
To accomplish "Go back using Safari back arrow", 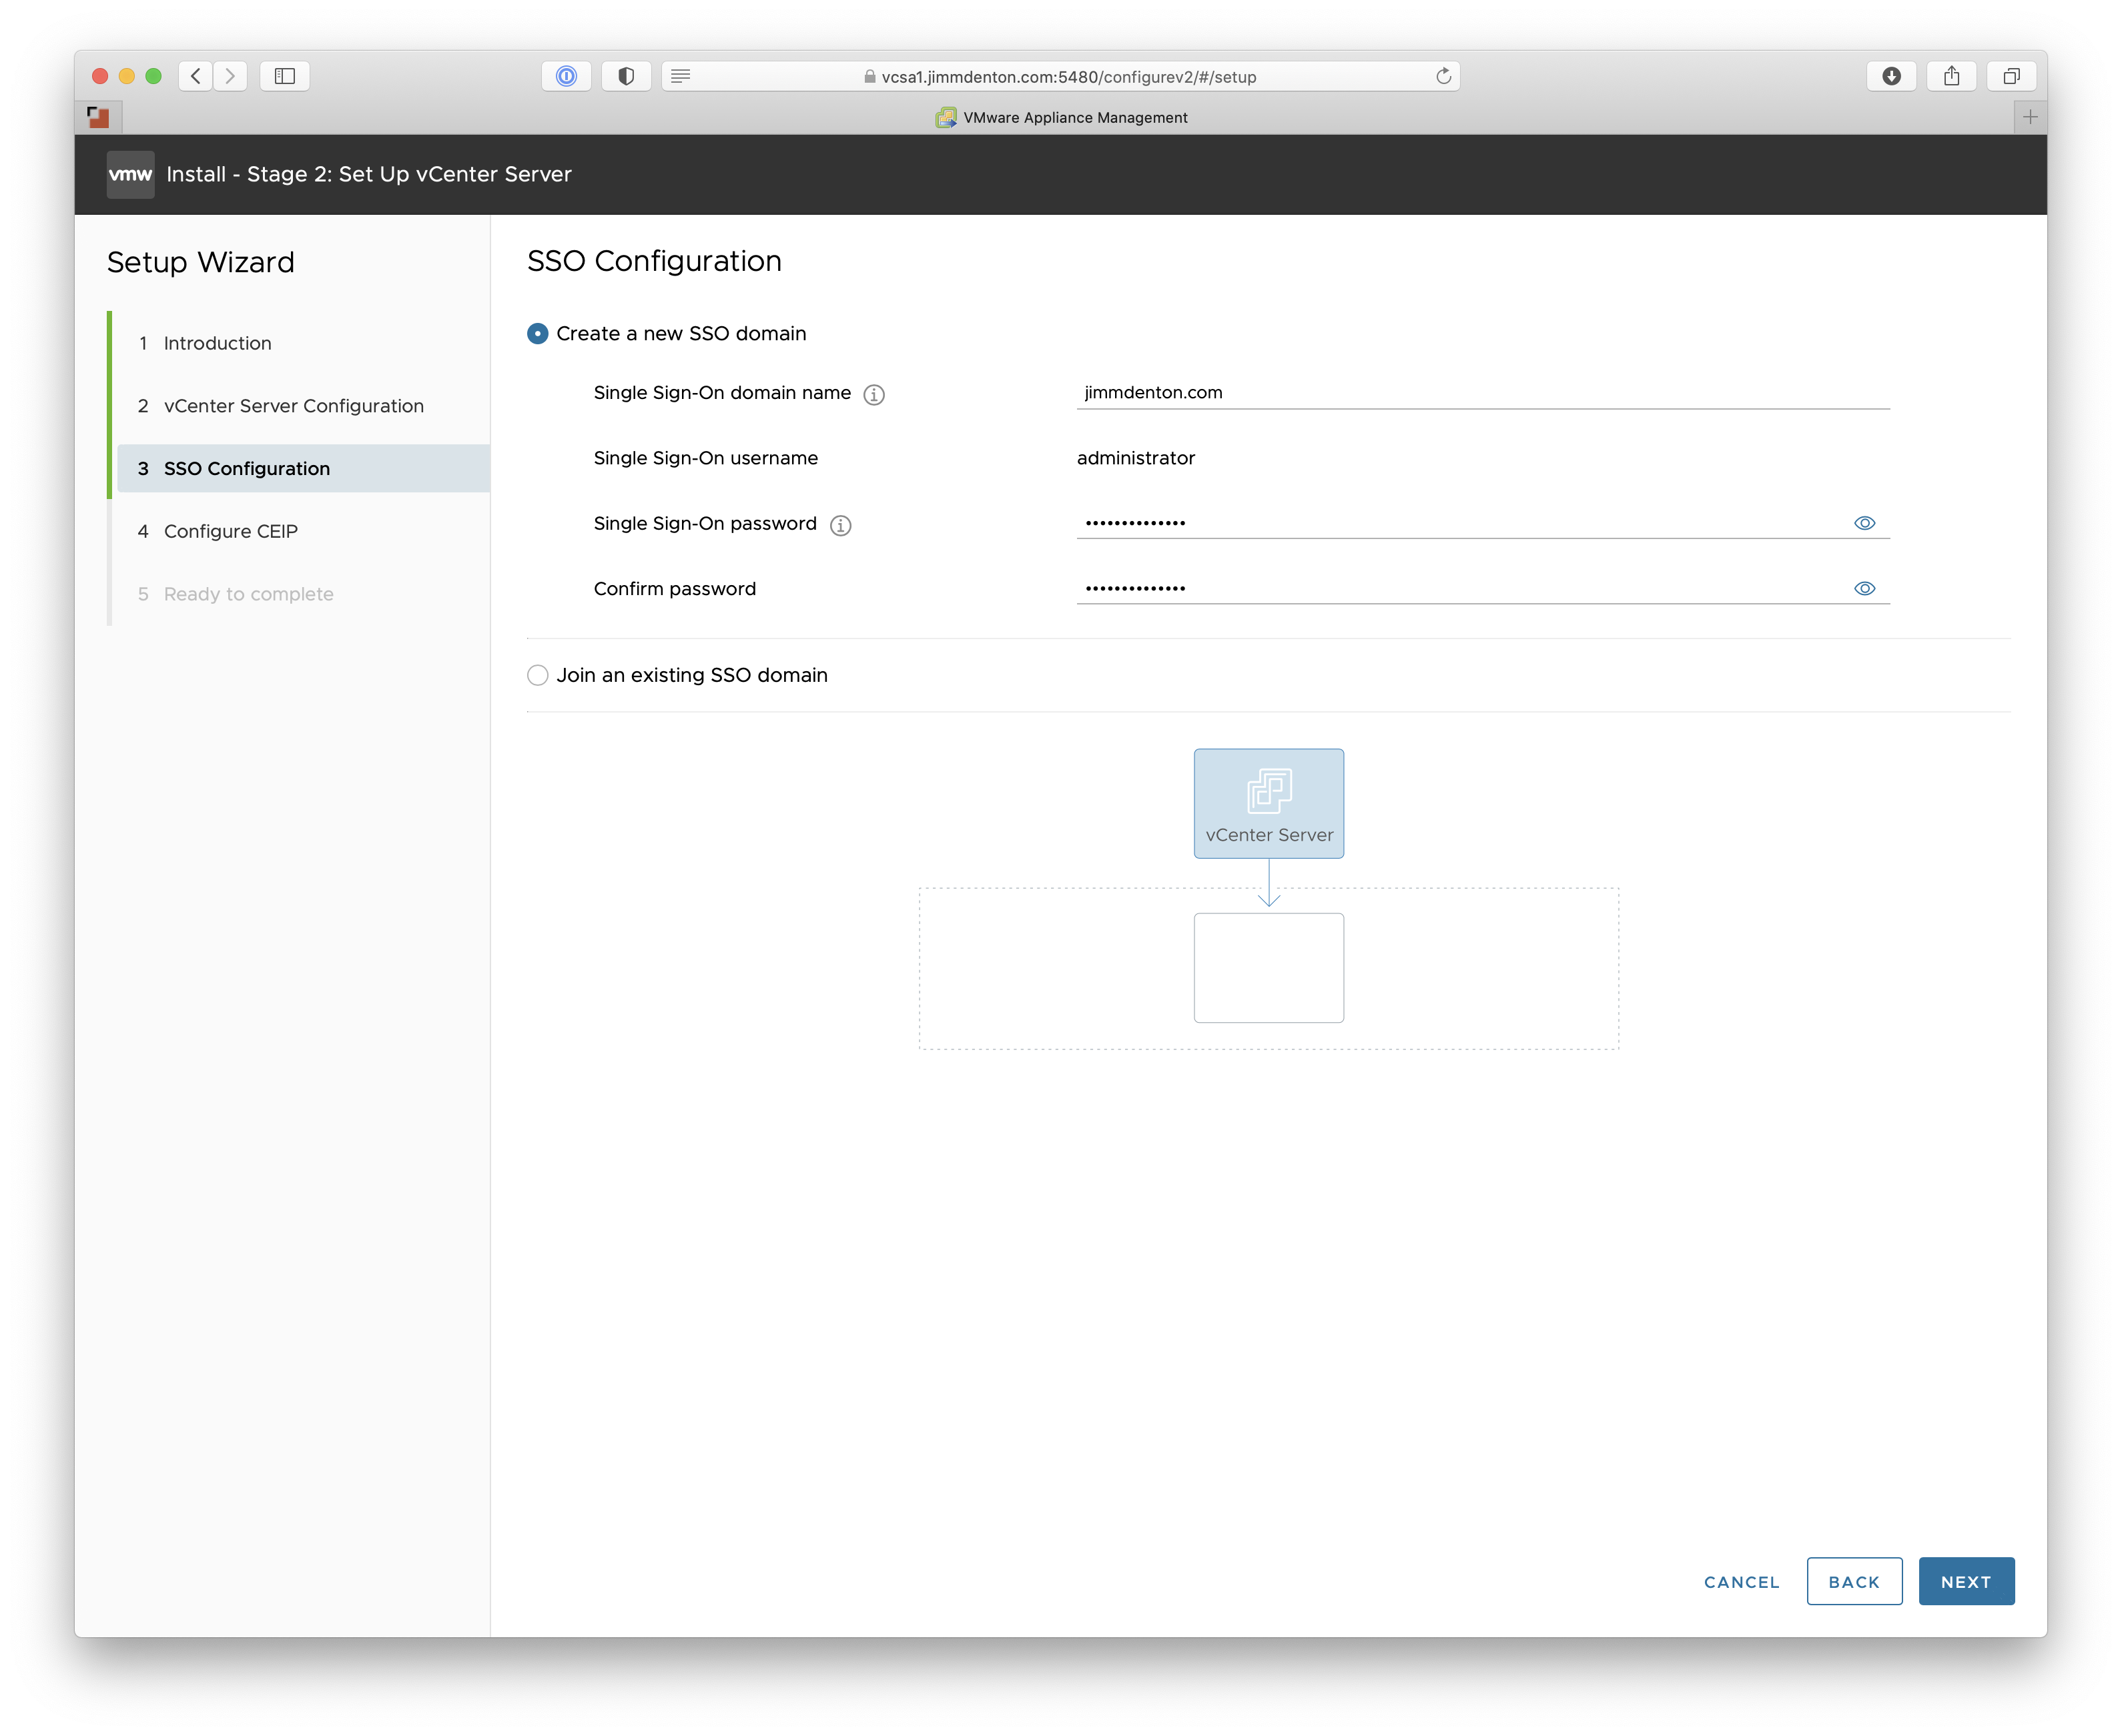I will click(196, 76).
